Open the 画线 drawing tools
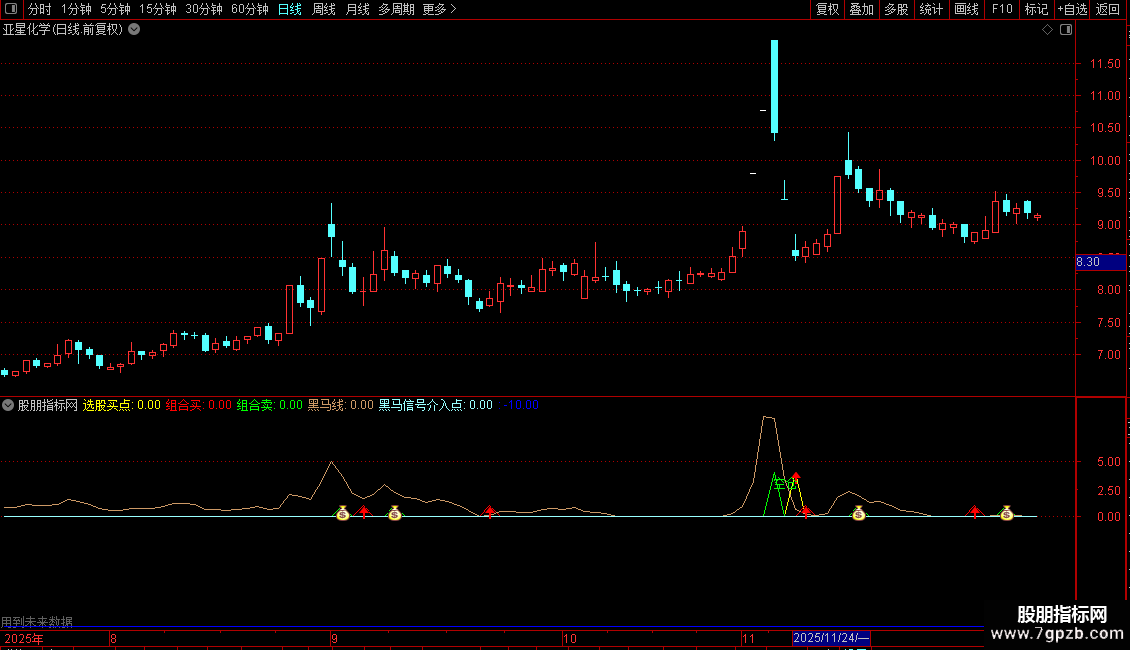Screen dimensions: 1130x650 point(966,9)
